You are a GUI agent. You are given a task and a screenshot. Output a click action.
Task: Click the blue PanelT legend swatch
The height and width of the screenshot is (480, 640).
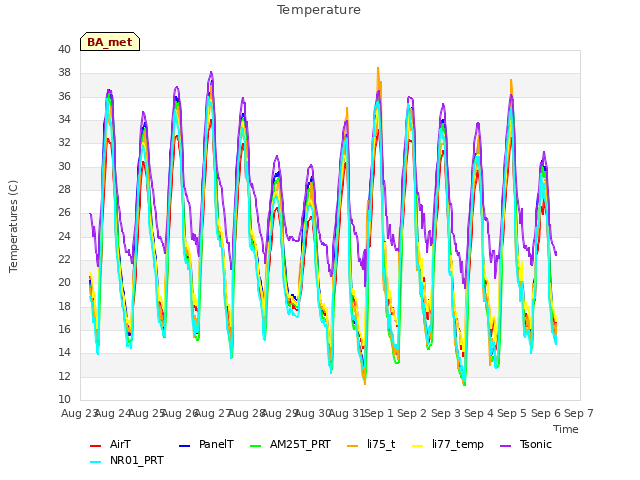pos(184,446)
